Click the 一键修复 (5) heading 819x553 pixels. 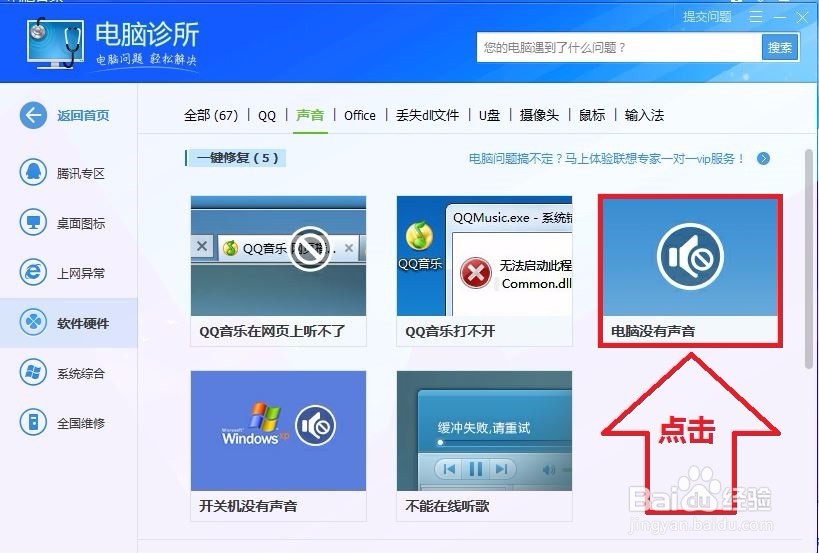pyautogui.click(x=237, y=158)
